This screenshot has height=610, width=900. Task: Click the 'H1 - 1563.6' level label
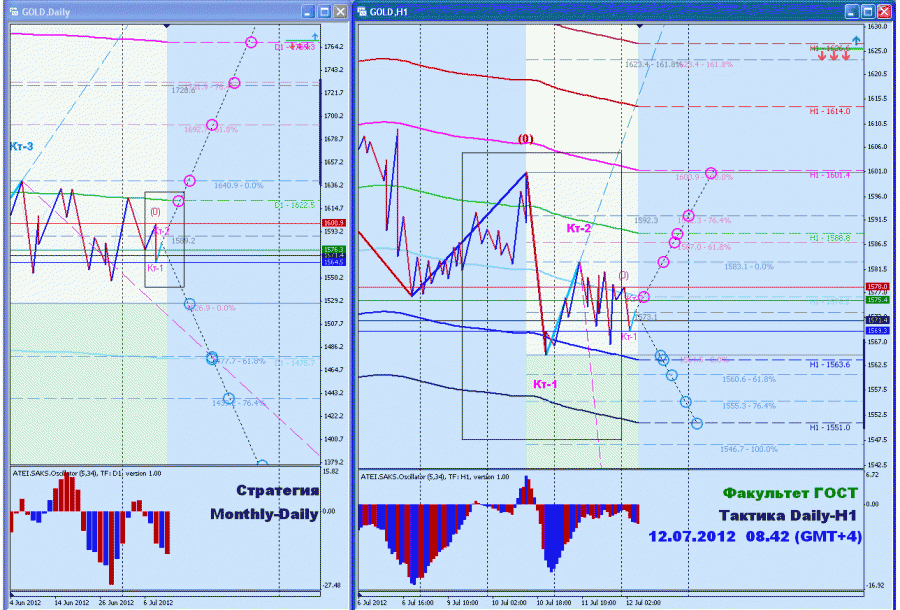(830, 364)
